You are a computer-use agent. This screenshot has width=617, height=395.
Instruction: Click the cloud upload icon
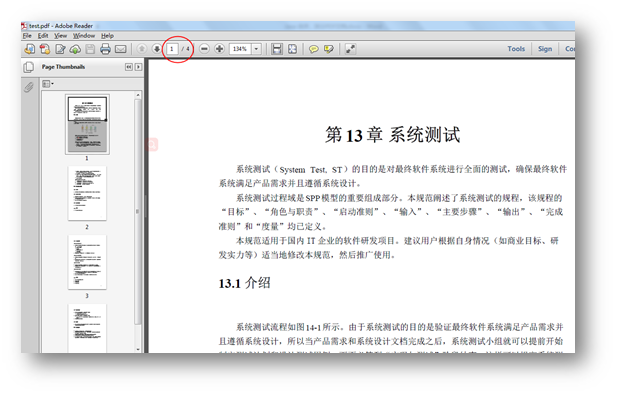click(x=75, y=49)
